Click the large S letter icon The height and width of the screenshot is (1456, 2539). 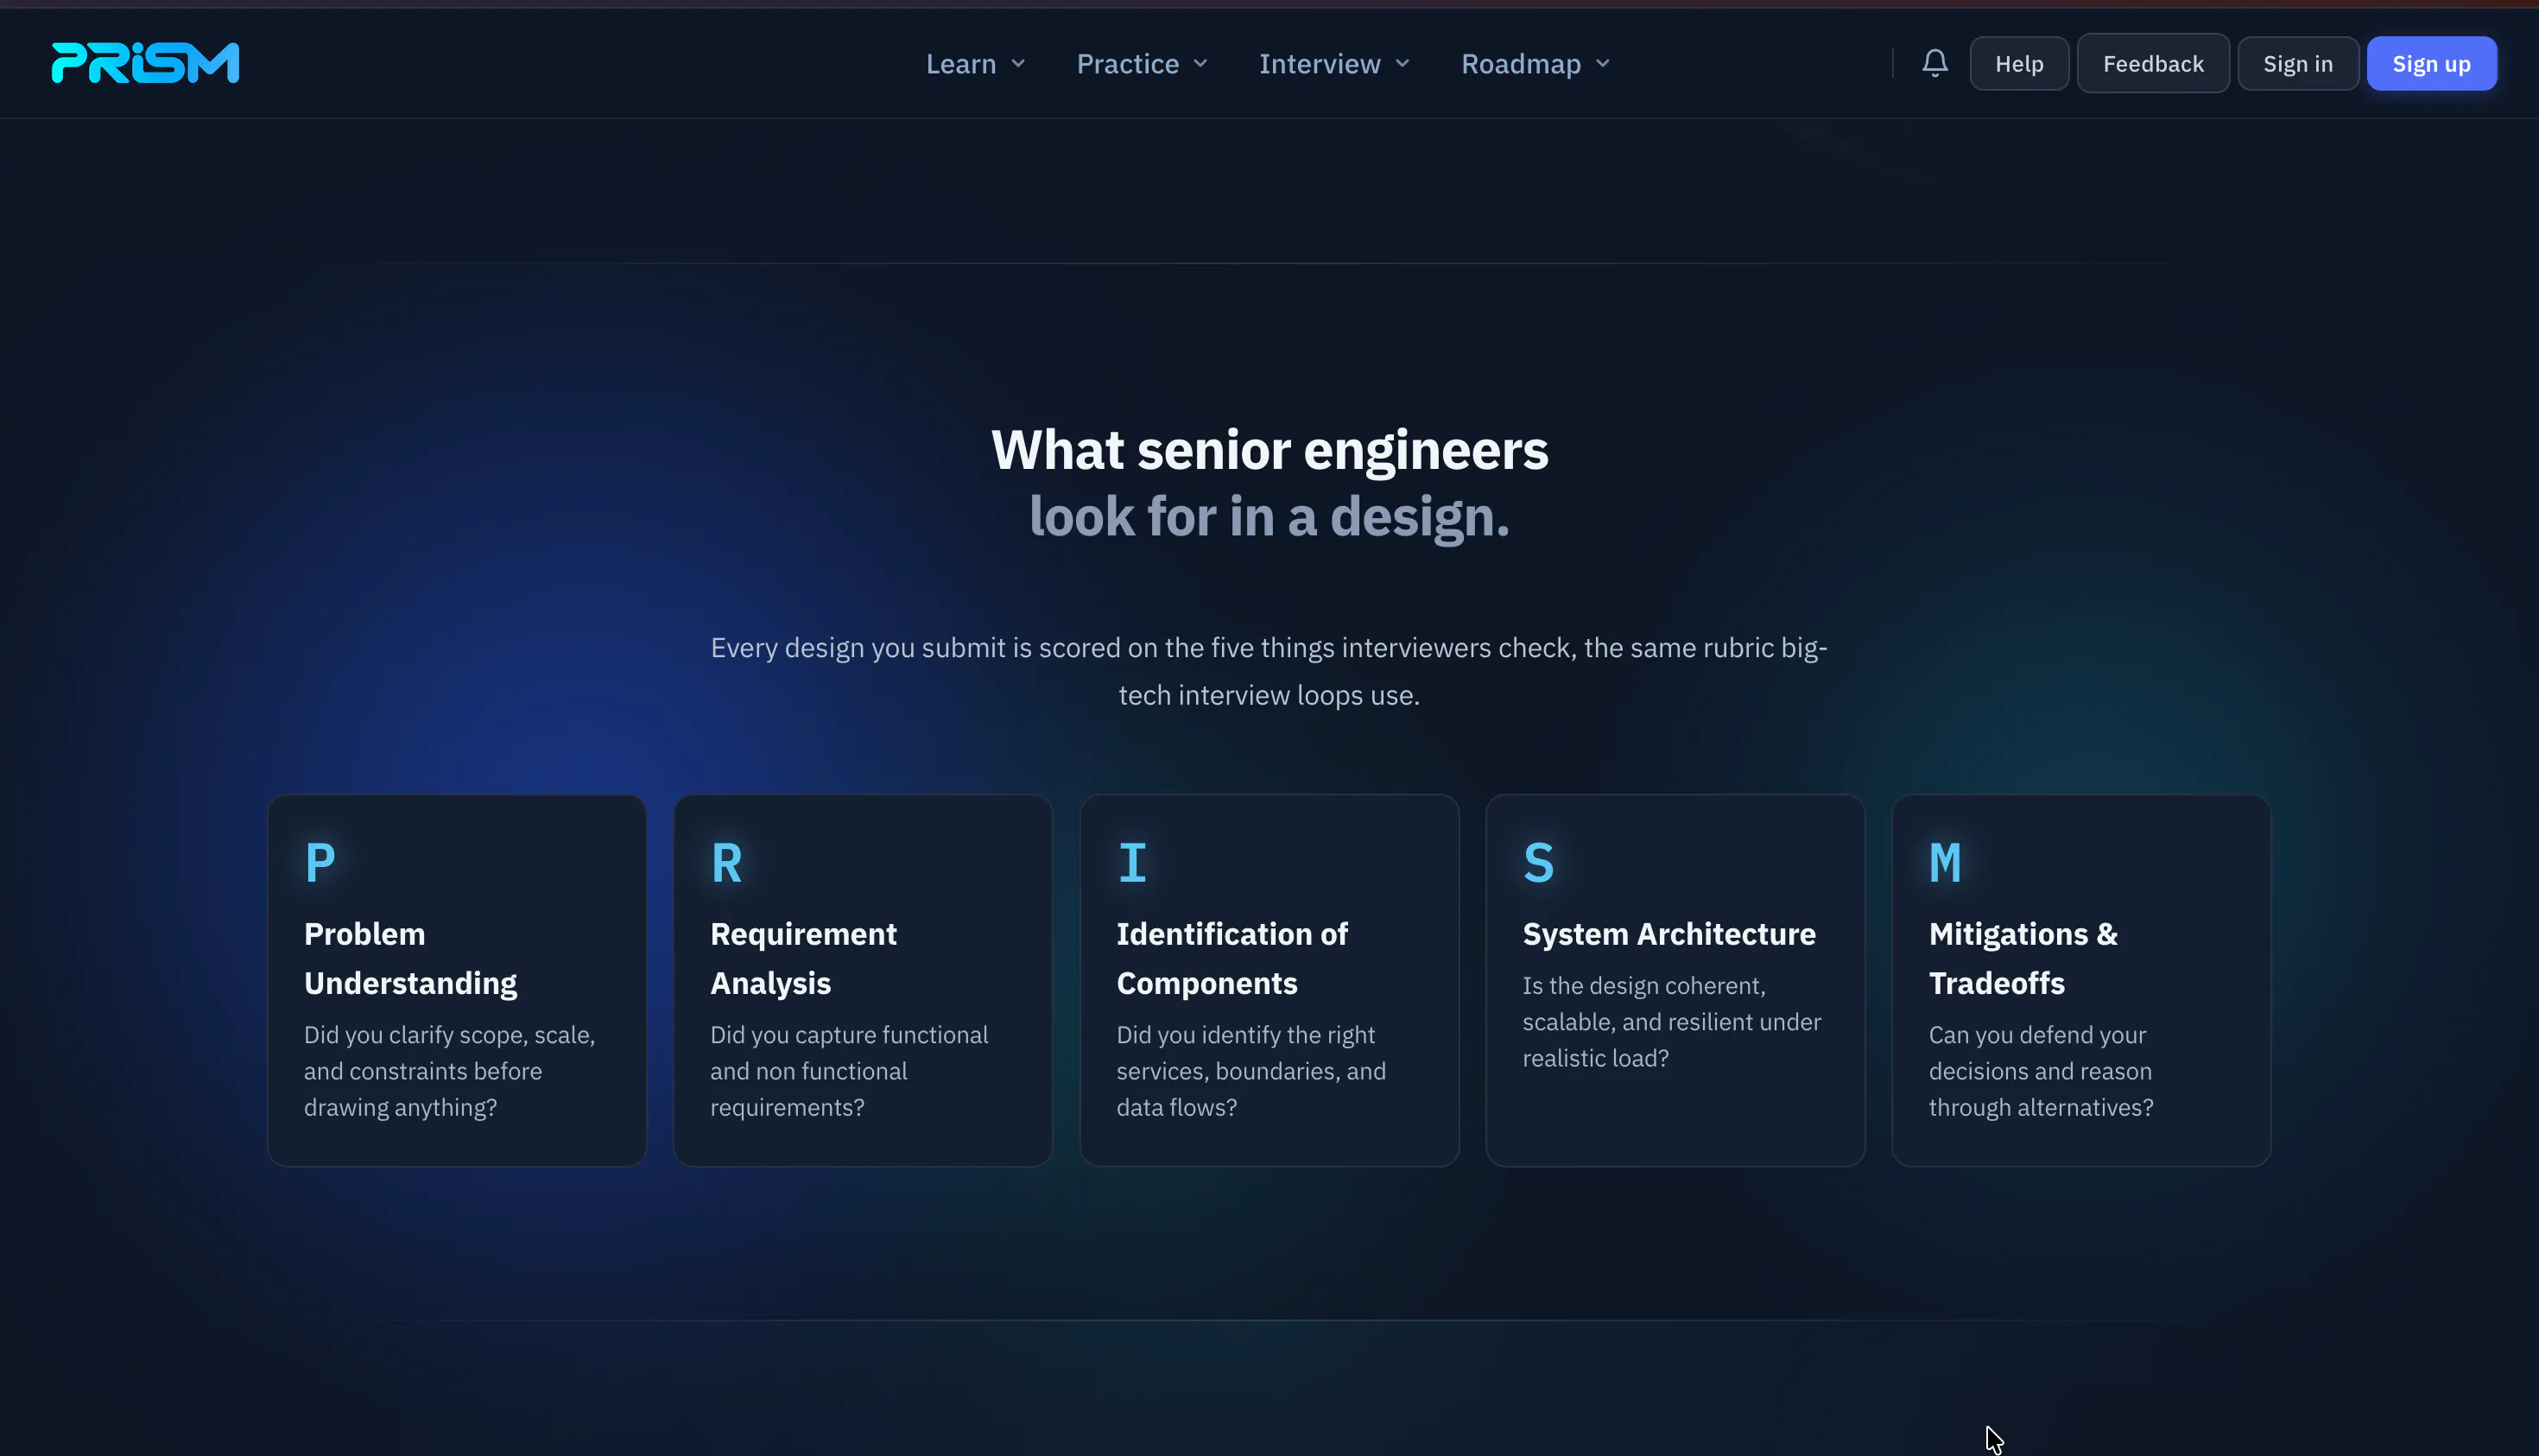[x=1538, y=862]
